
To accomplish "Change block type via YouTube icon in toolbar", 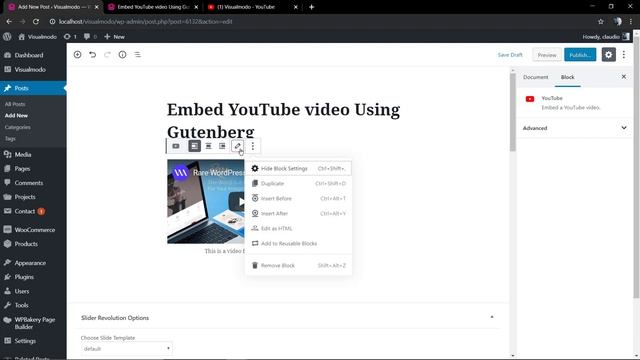I will [176, 146].
